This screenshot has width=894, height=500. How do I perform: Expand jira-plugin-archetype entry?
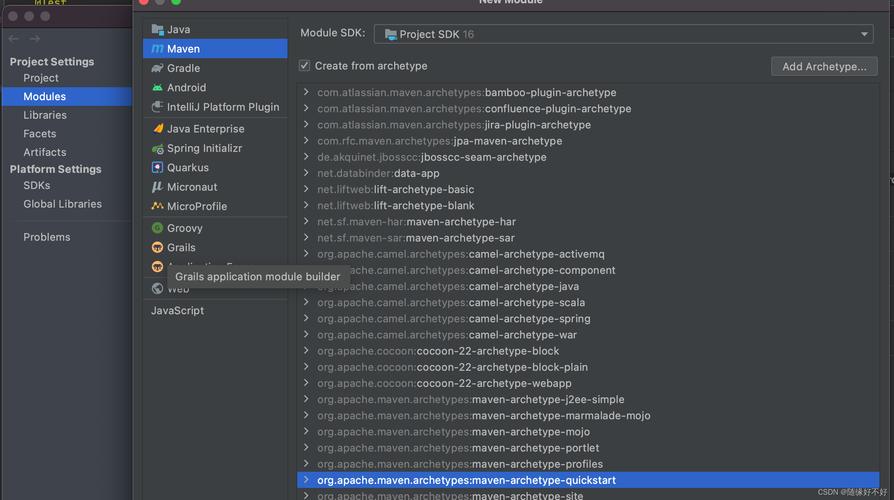tap(306, 124)
